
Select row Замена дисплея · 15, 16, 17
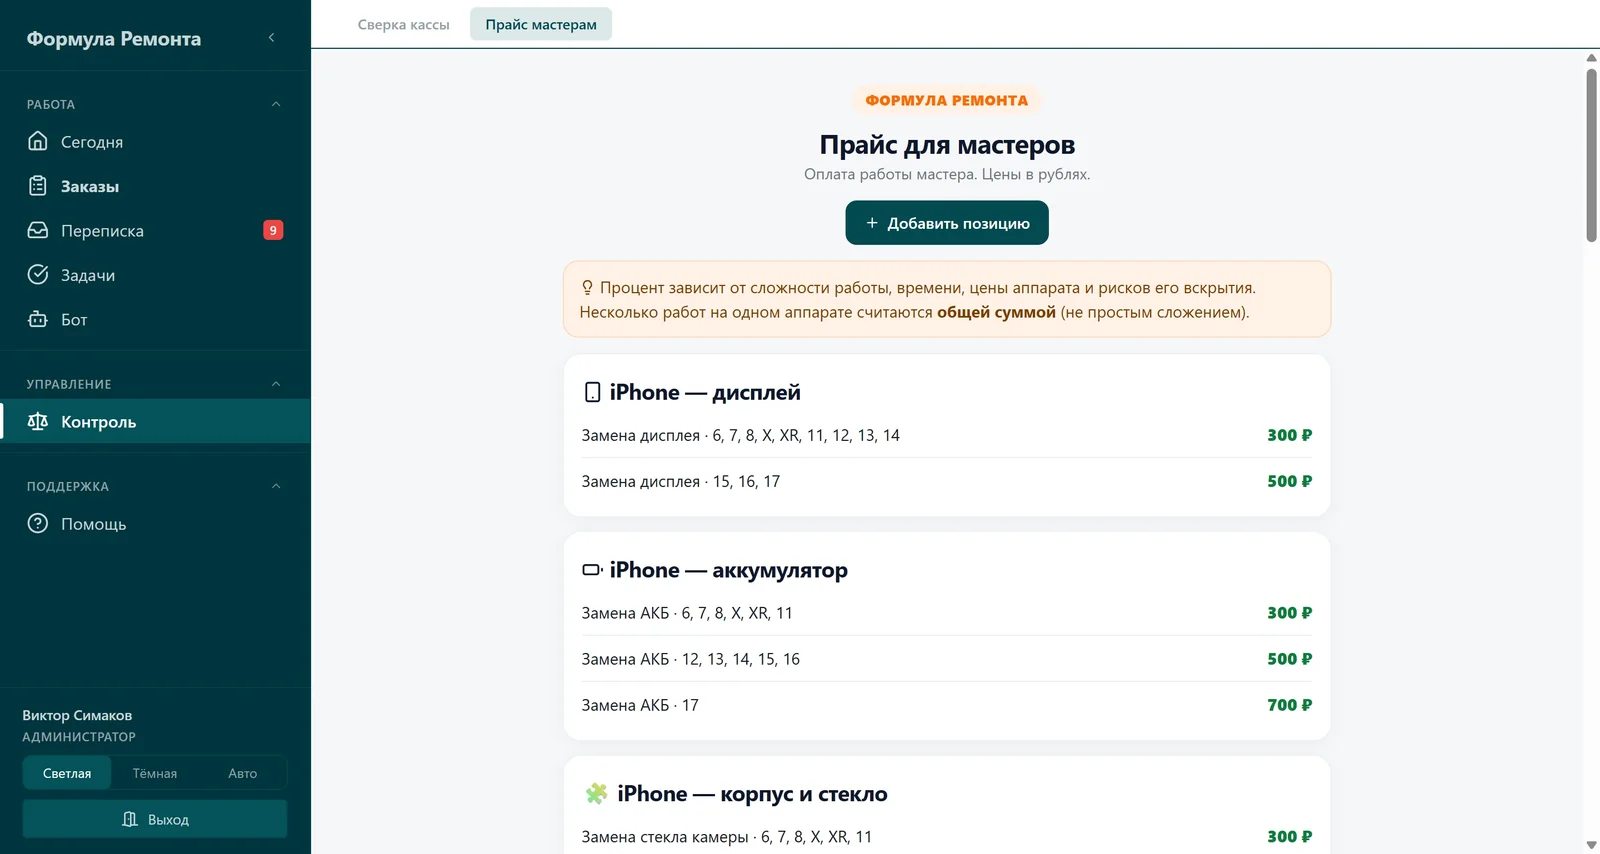pos(947,481)
